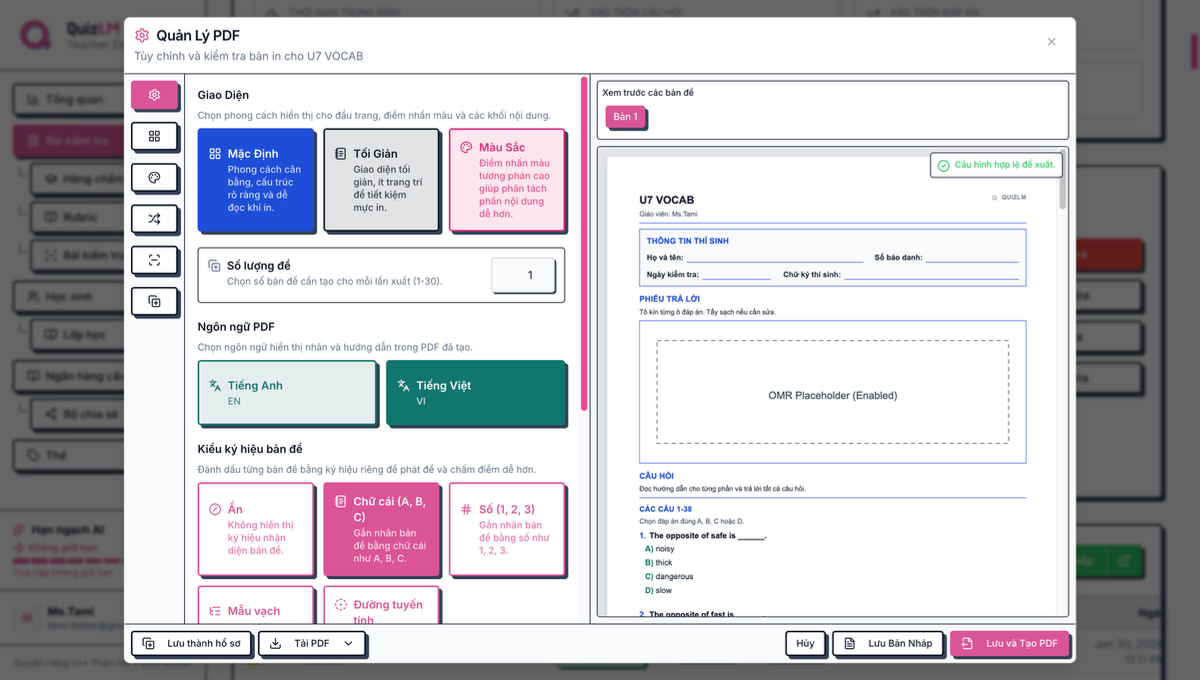
Task: Open the OMR scan frame panel icon
Action: (x=155, y=260)
